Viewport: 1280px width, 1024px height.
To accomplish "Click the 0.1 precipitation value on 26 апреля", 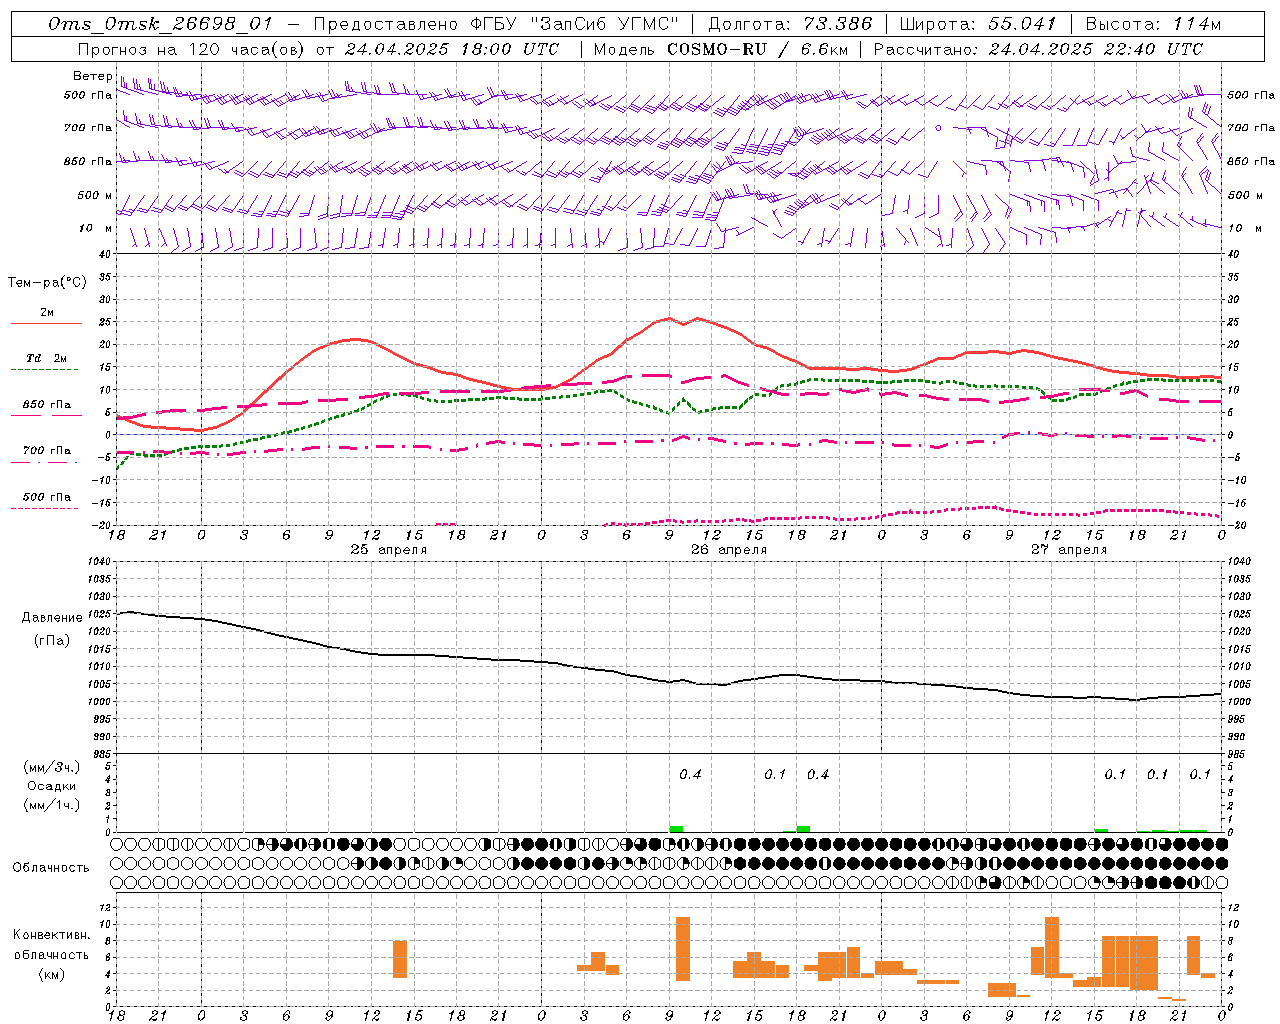I will [775, 774].
